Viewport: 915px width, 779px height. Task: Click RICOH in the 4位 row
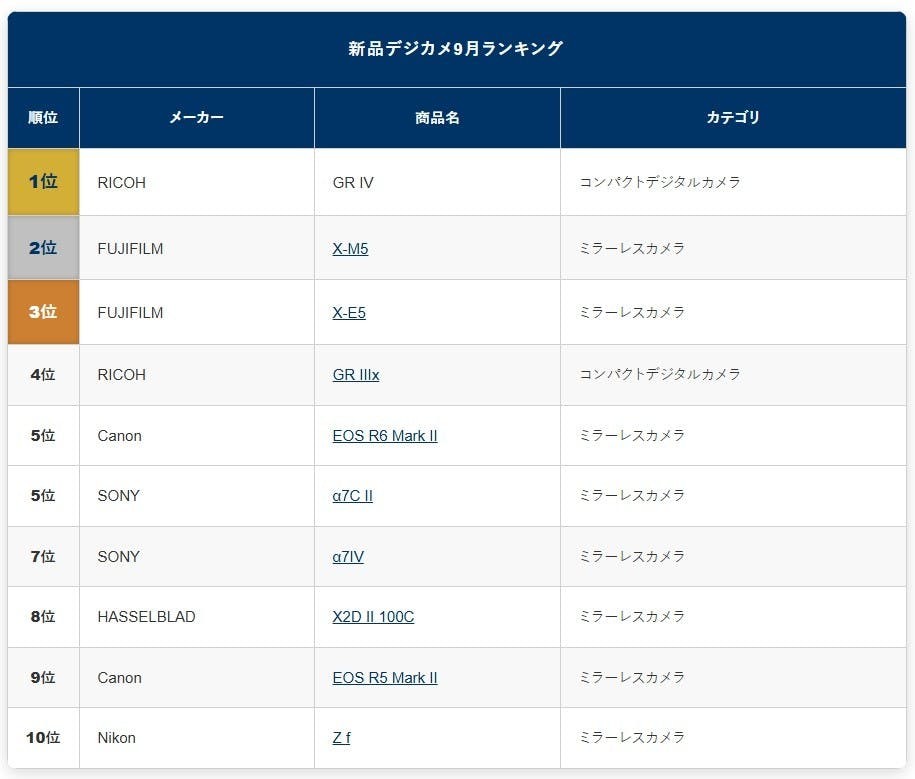[x=121, y=375]
